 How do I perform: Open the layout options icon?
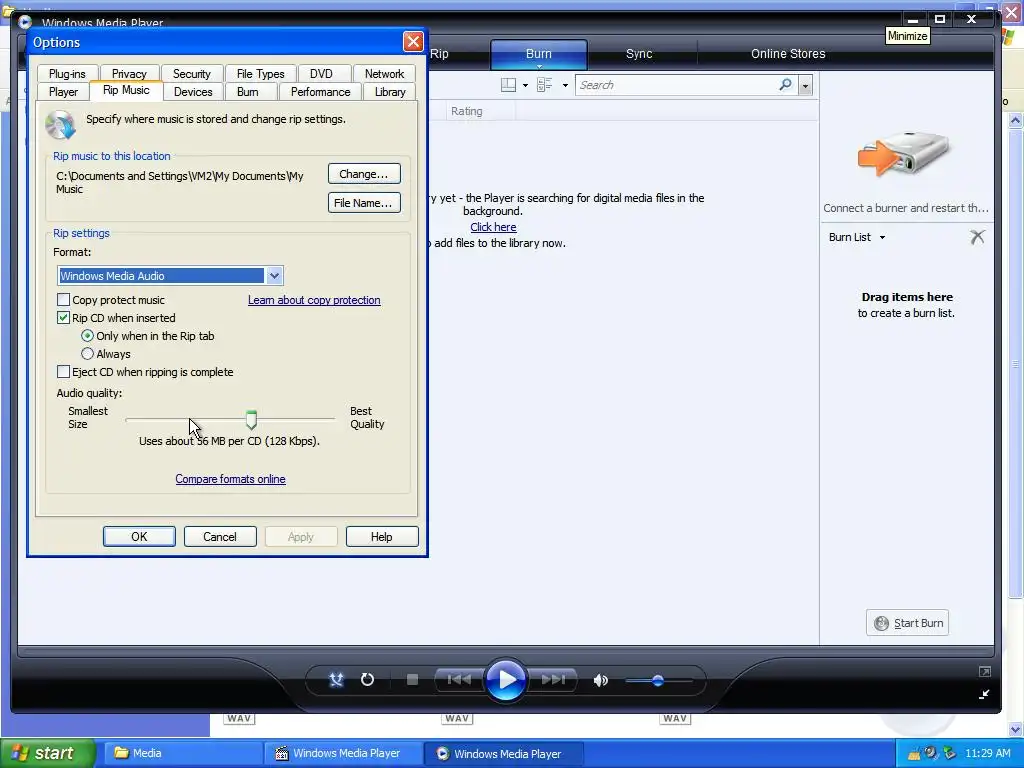point(508,85)
